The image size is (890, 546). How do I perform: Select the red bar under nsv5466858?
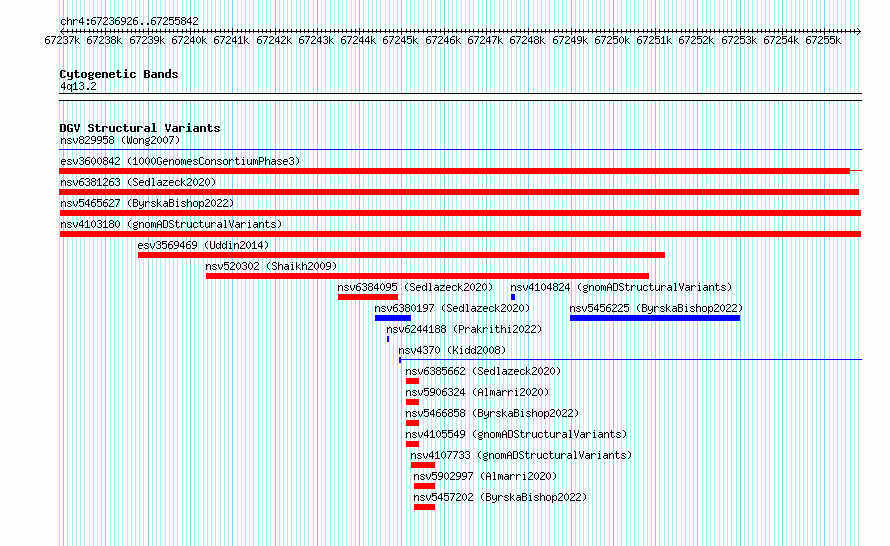(x=413, y=423)
